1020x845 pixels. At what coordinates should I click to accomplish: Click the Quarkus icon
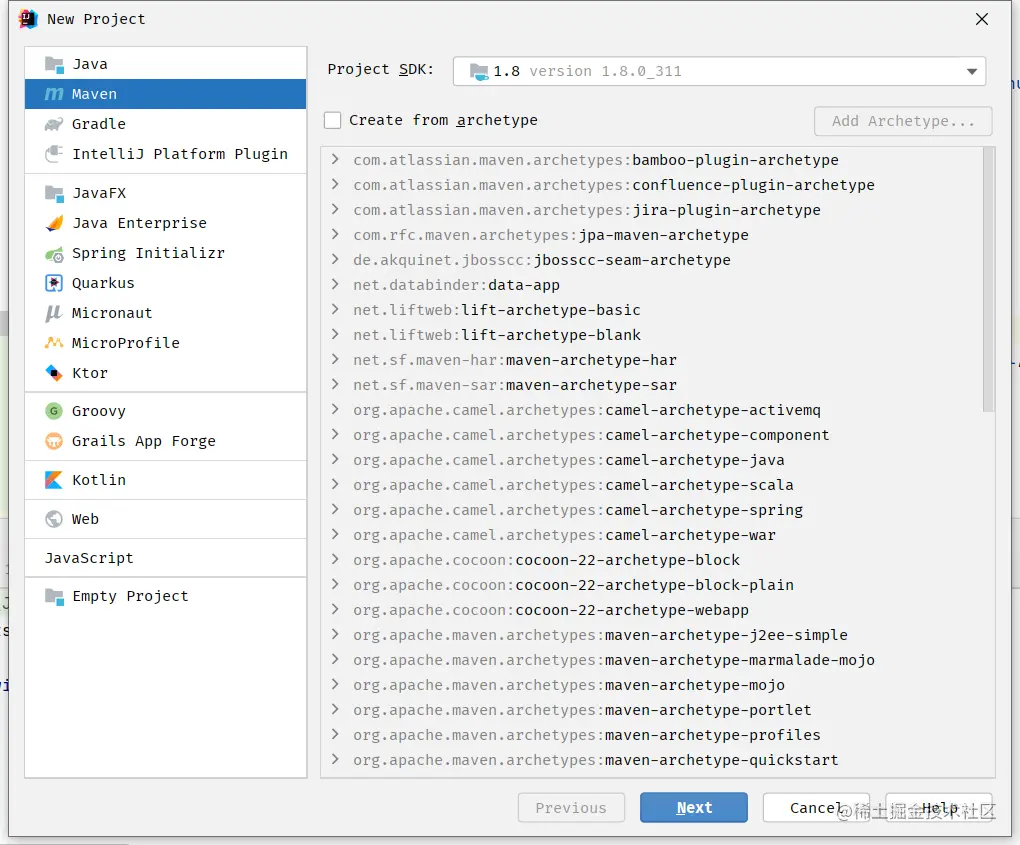pos(54,283)
